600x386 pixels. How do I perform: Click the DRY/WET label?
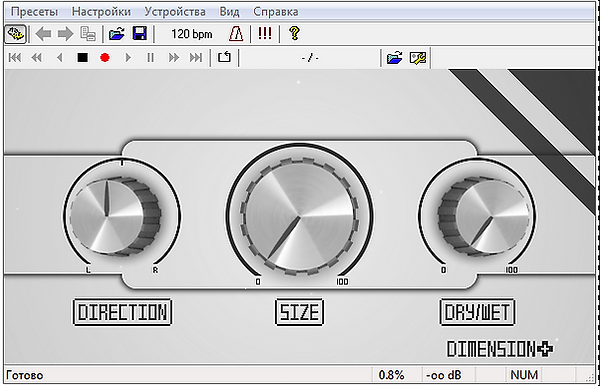(478, 313)
